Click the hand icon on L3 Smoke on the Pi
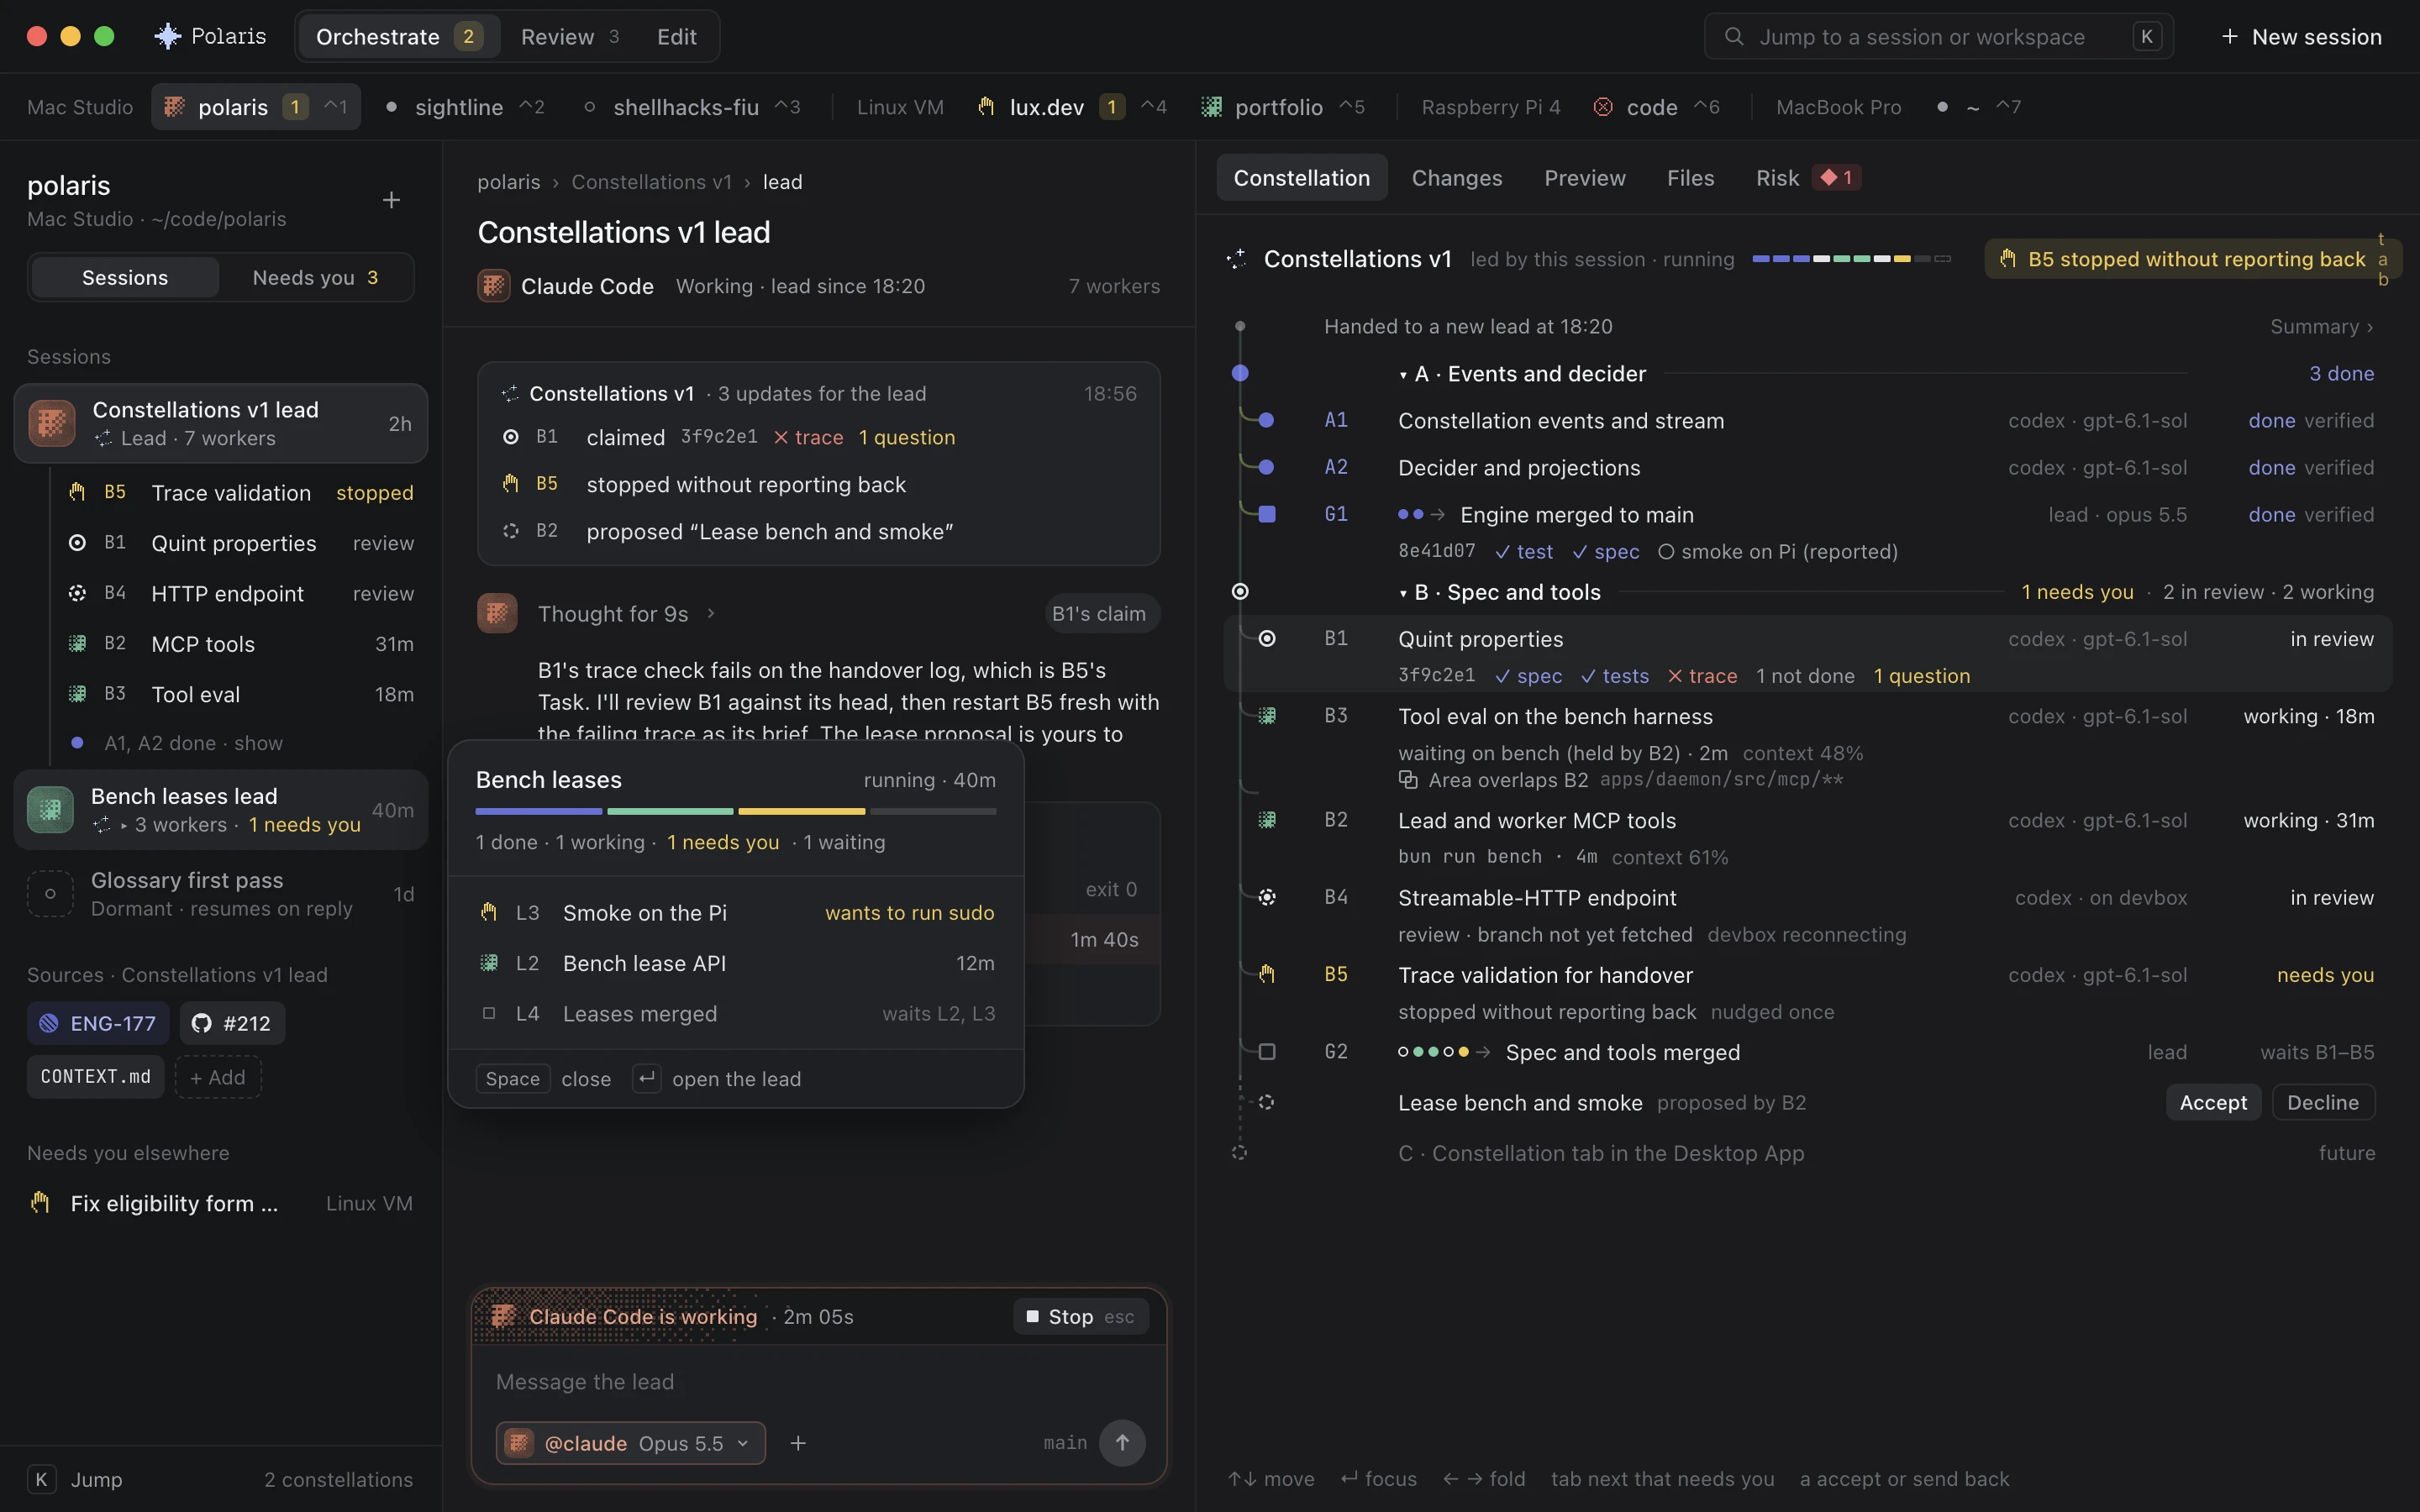 [489, 912]
